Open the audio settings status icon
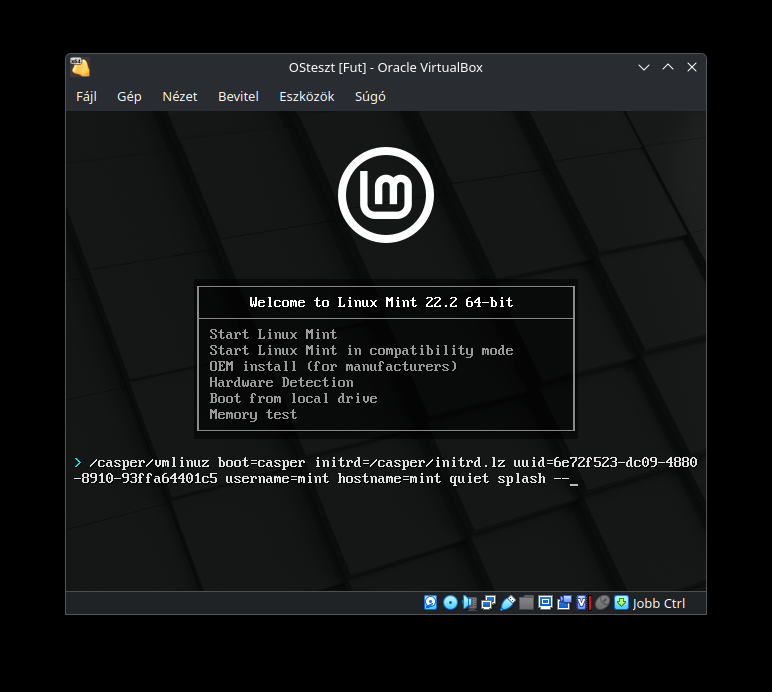 470,603
